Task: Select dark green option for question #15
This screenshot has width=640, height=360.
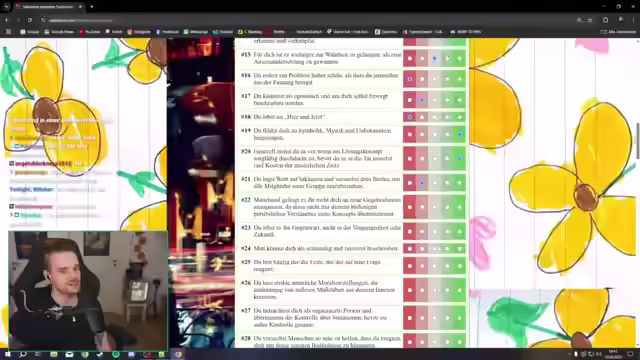Action: [x=460, y=58]
